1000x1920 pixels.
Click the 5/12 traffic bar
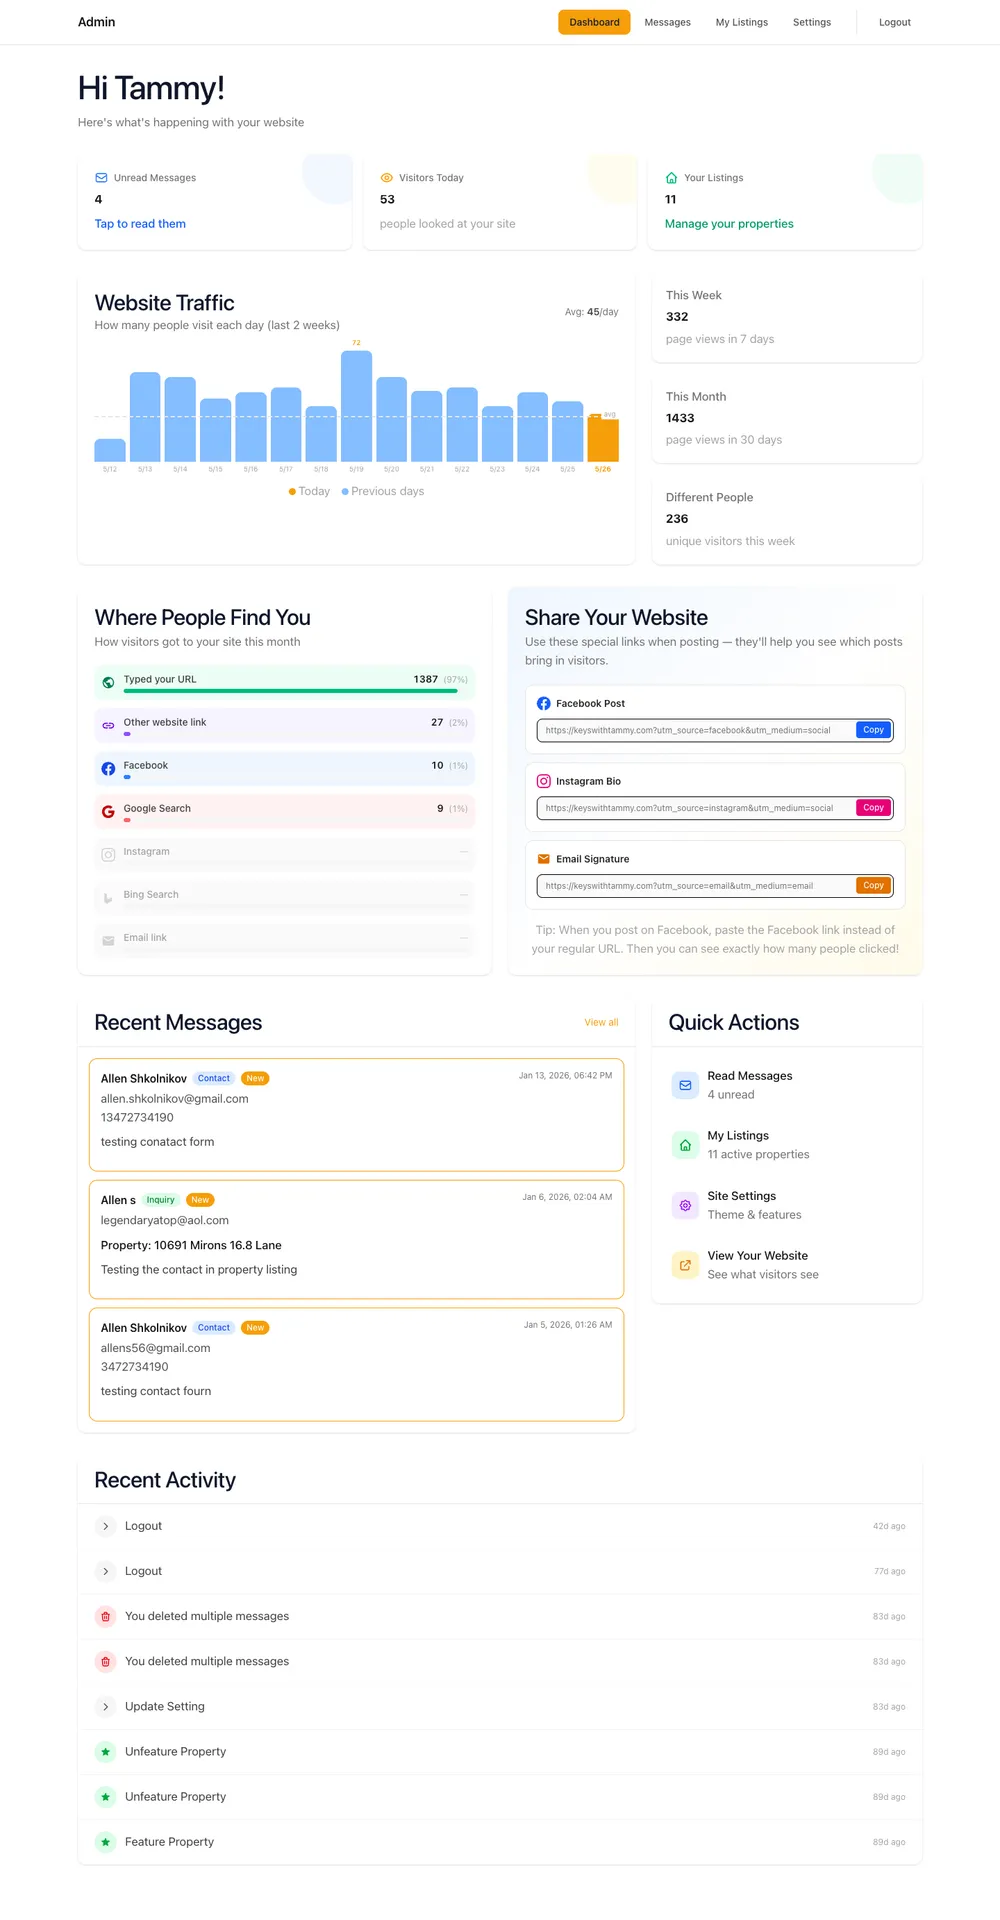coord(110,450)
